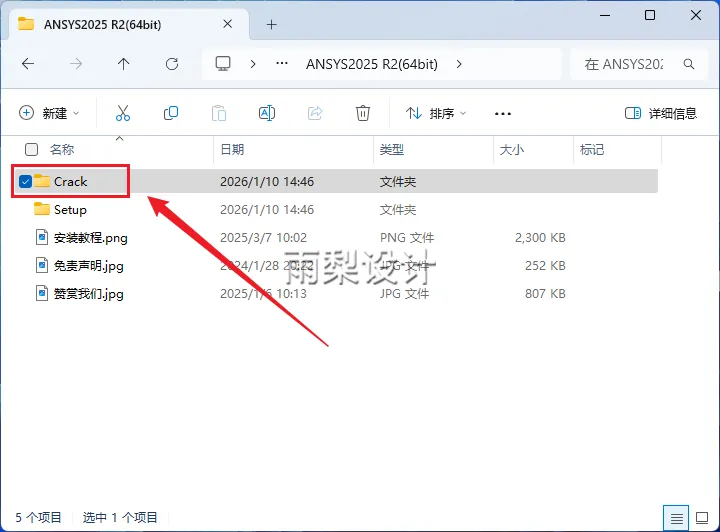This screenshot has width=720, height=532.
Task: Click the 2,300 KB size value
Action: pos(540,238)
